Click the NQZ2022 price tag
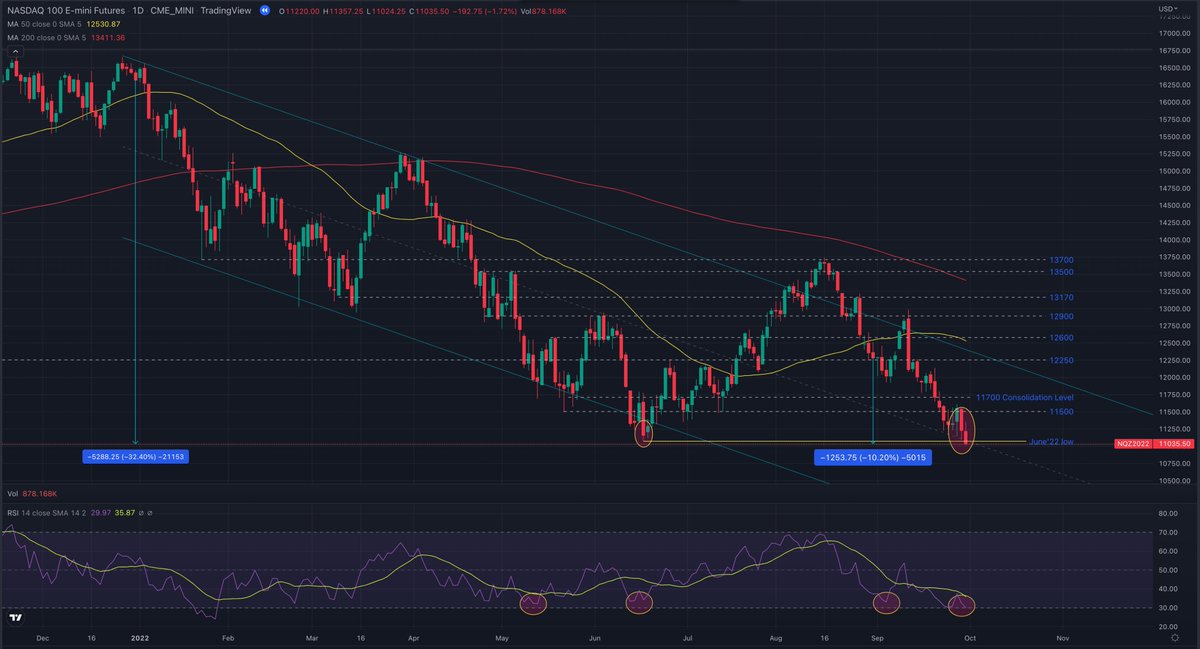The height and width of the screenshot is (649, 1200). pyautogui.click(x=1133, y=442)
